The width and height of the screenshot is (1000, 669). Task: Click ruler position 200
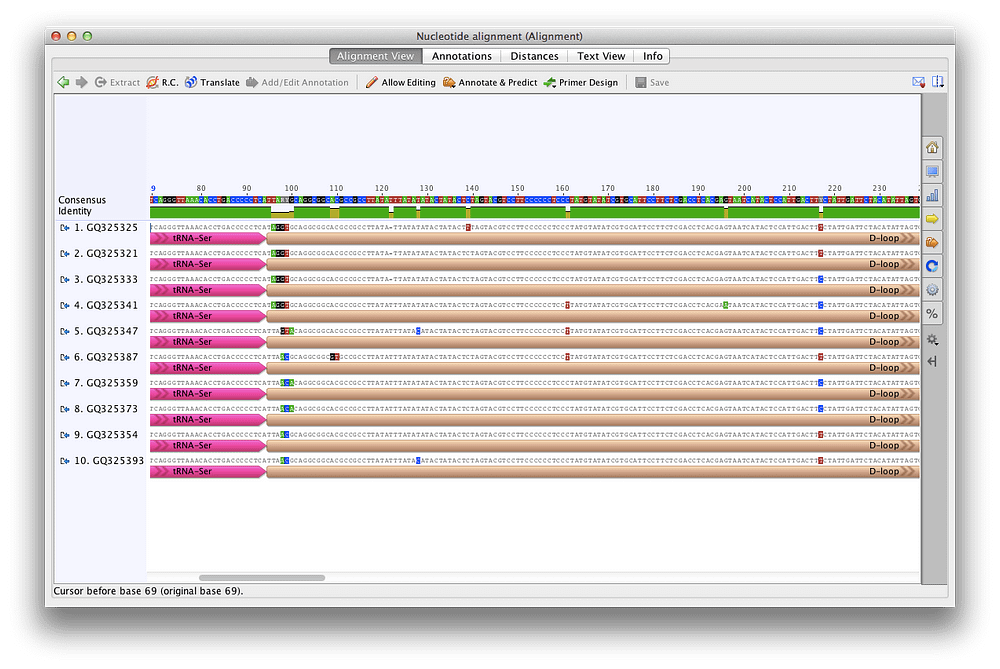click(x=744, y=188)
